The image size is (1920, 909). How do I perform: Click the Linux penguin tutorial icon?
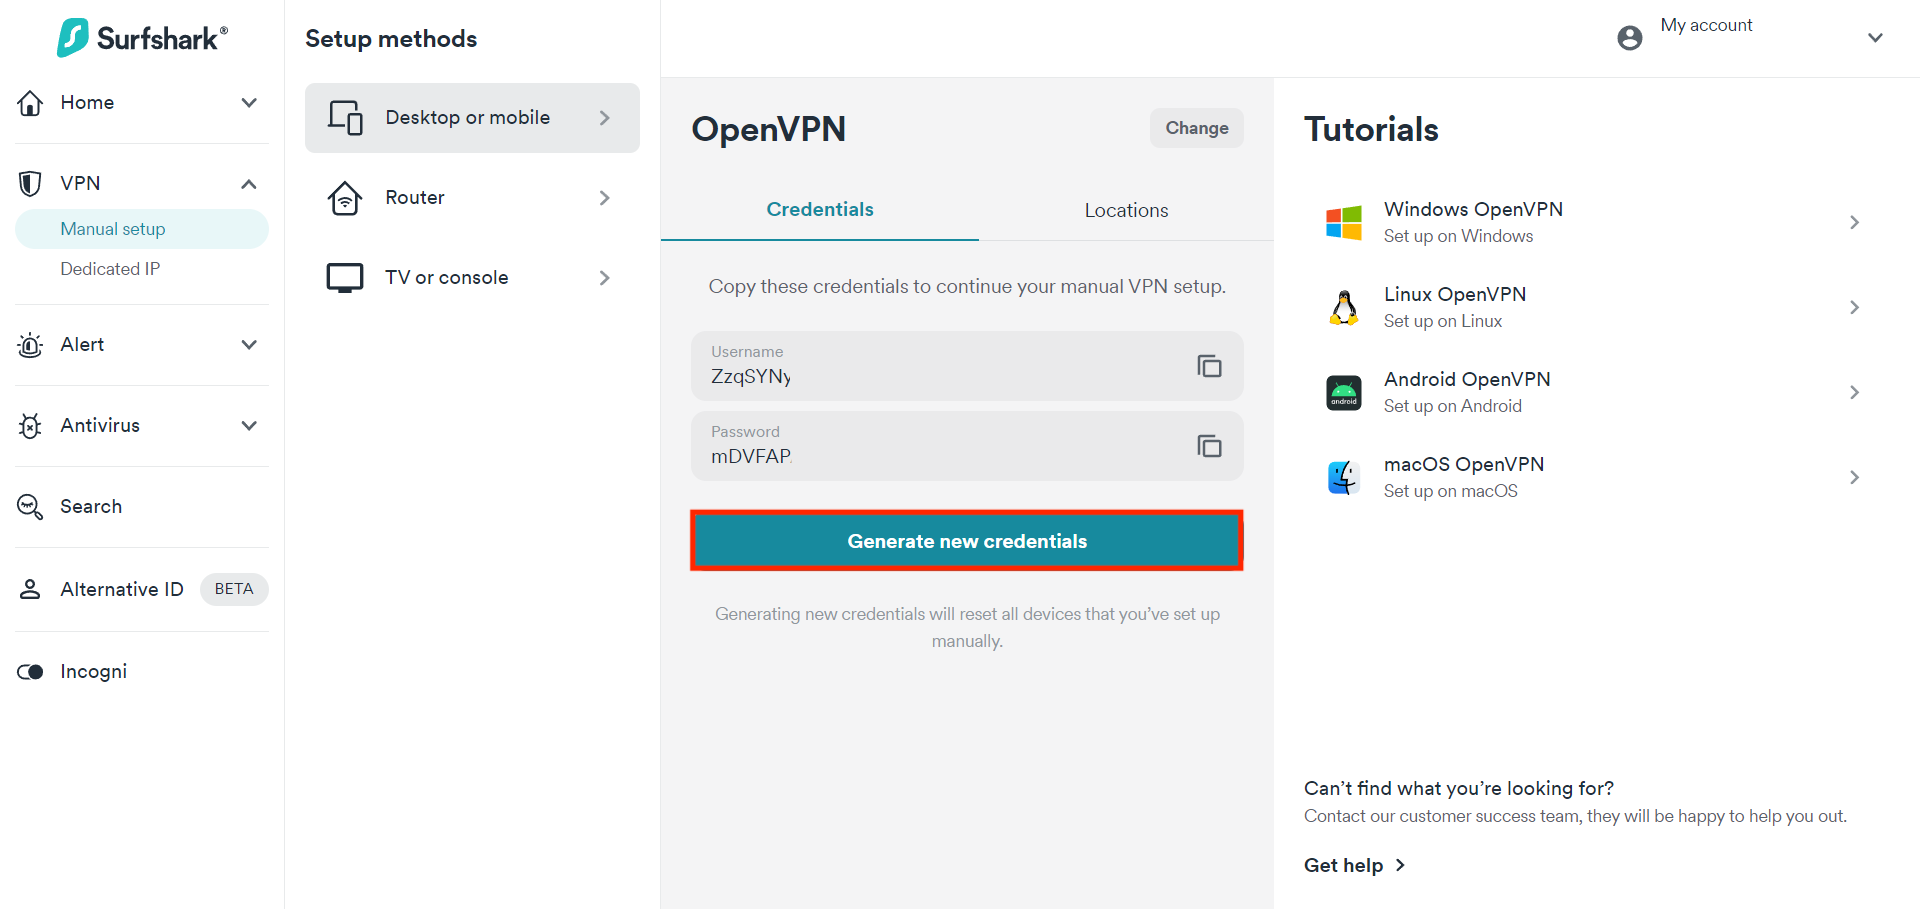point(1343,307)
